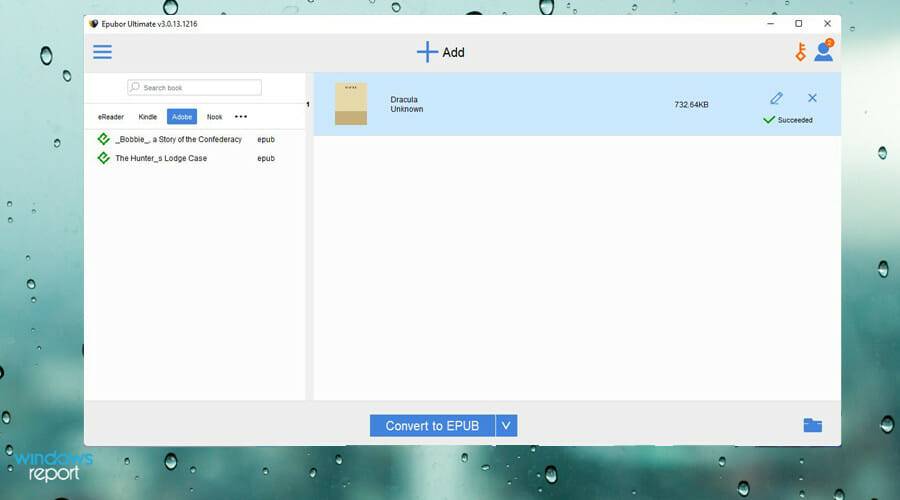Viewport: 900px width, 500px height.
Task: Switch to the Kindle tab
Action: [148, 117]
